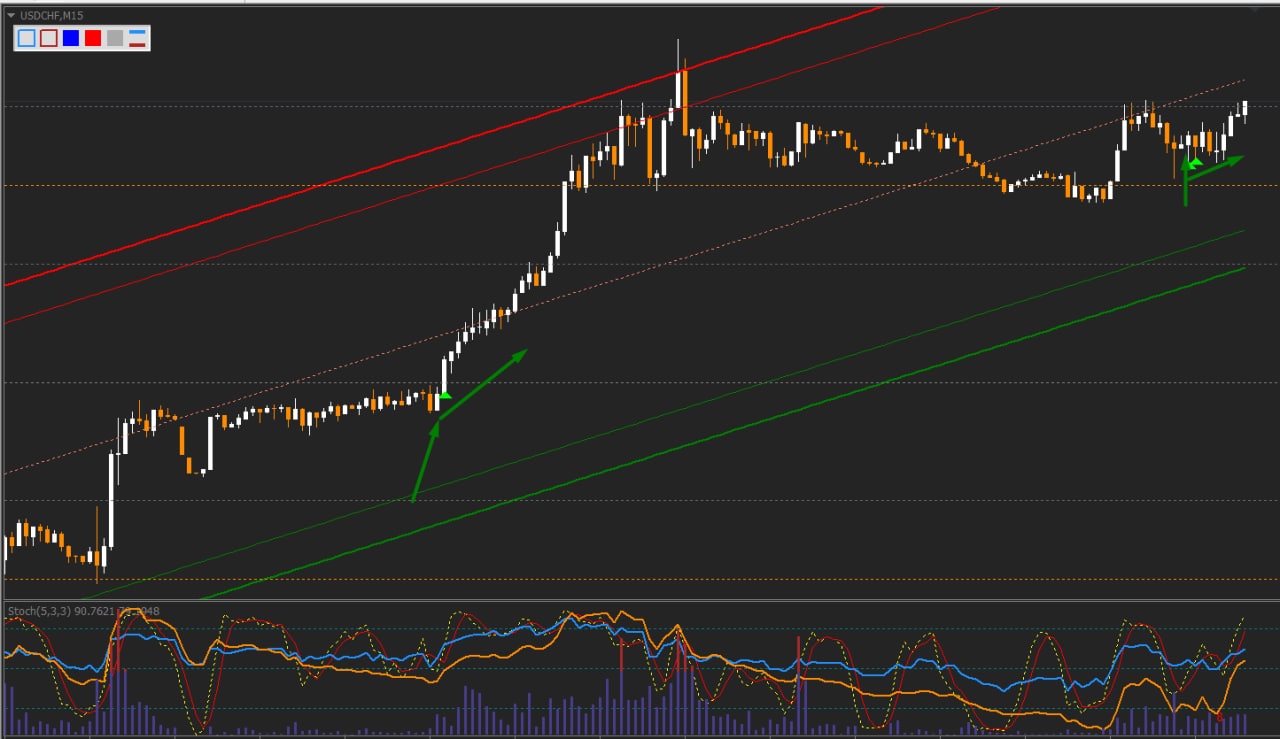
Task: Open the USDCHF,M15 chart dropdown arrow
Action: pyautogui.click(x=11, y=15)
